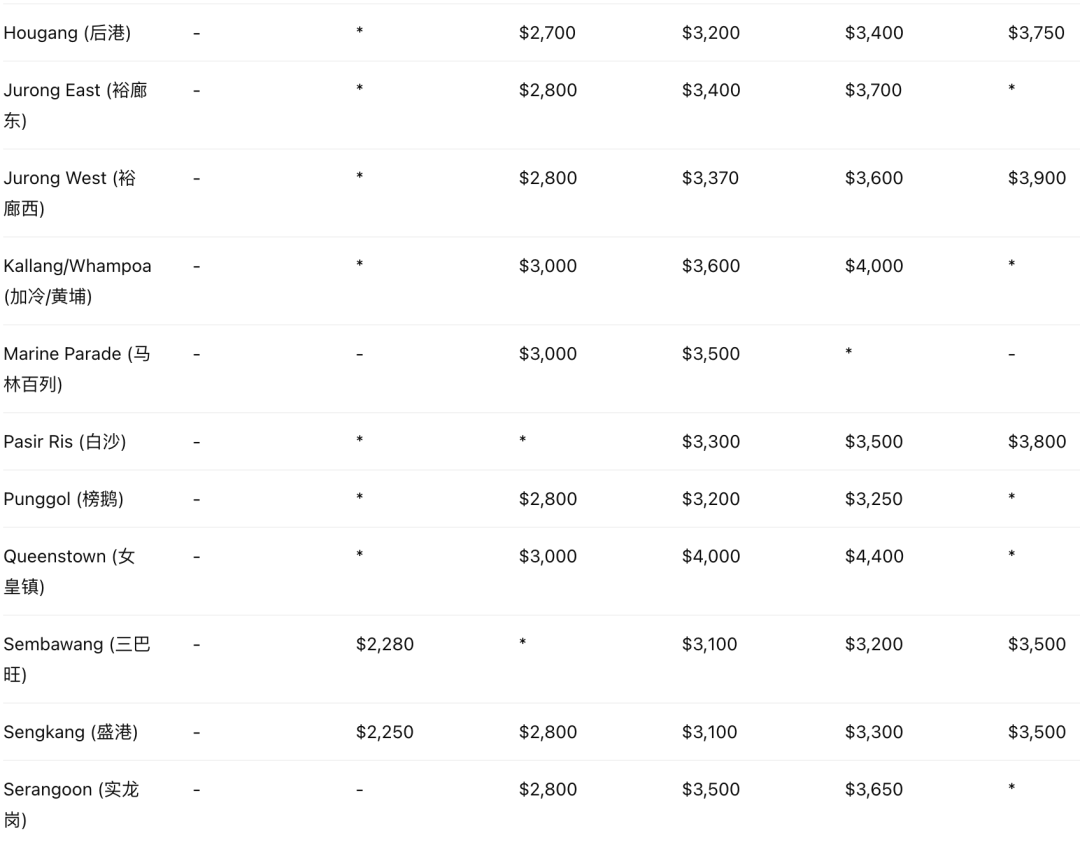Select $3,700 in the Jurong East row
Screen dimensions: 1080x847
[873, 90]
